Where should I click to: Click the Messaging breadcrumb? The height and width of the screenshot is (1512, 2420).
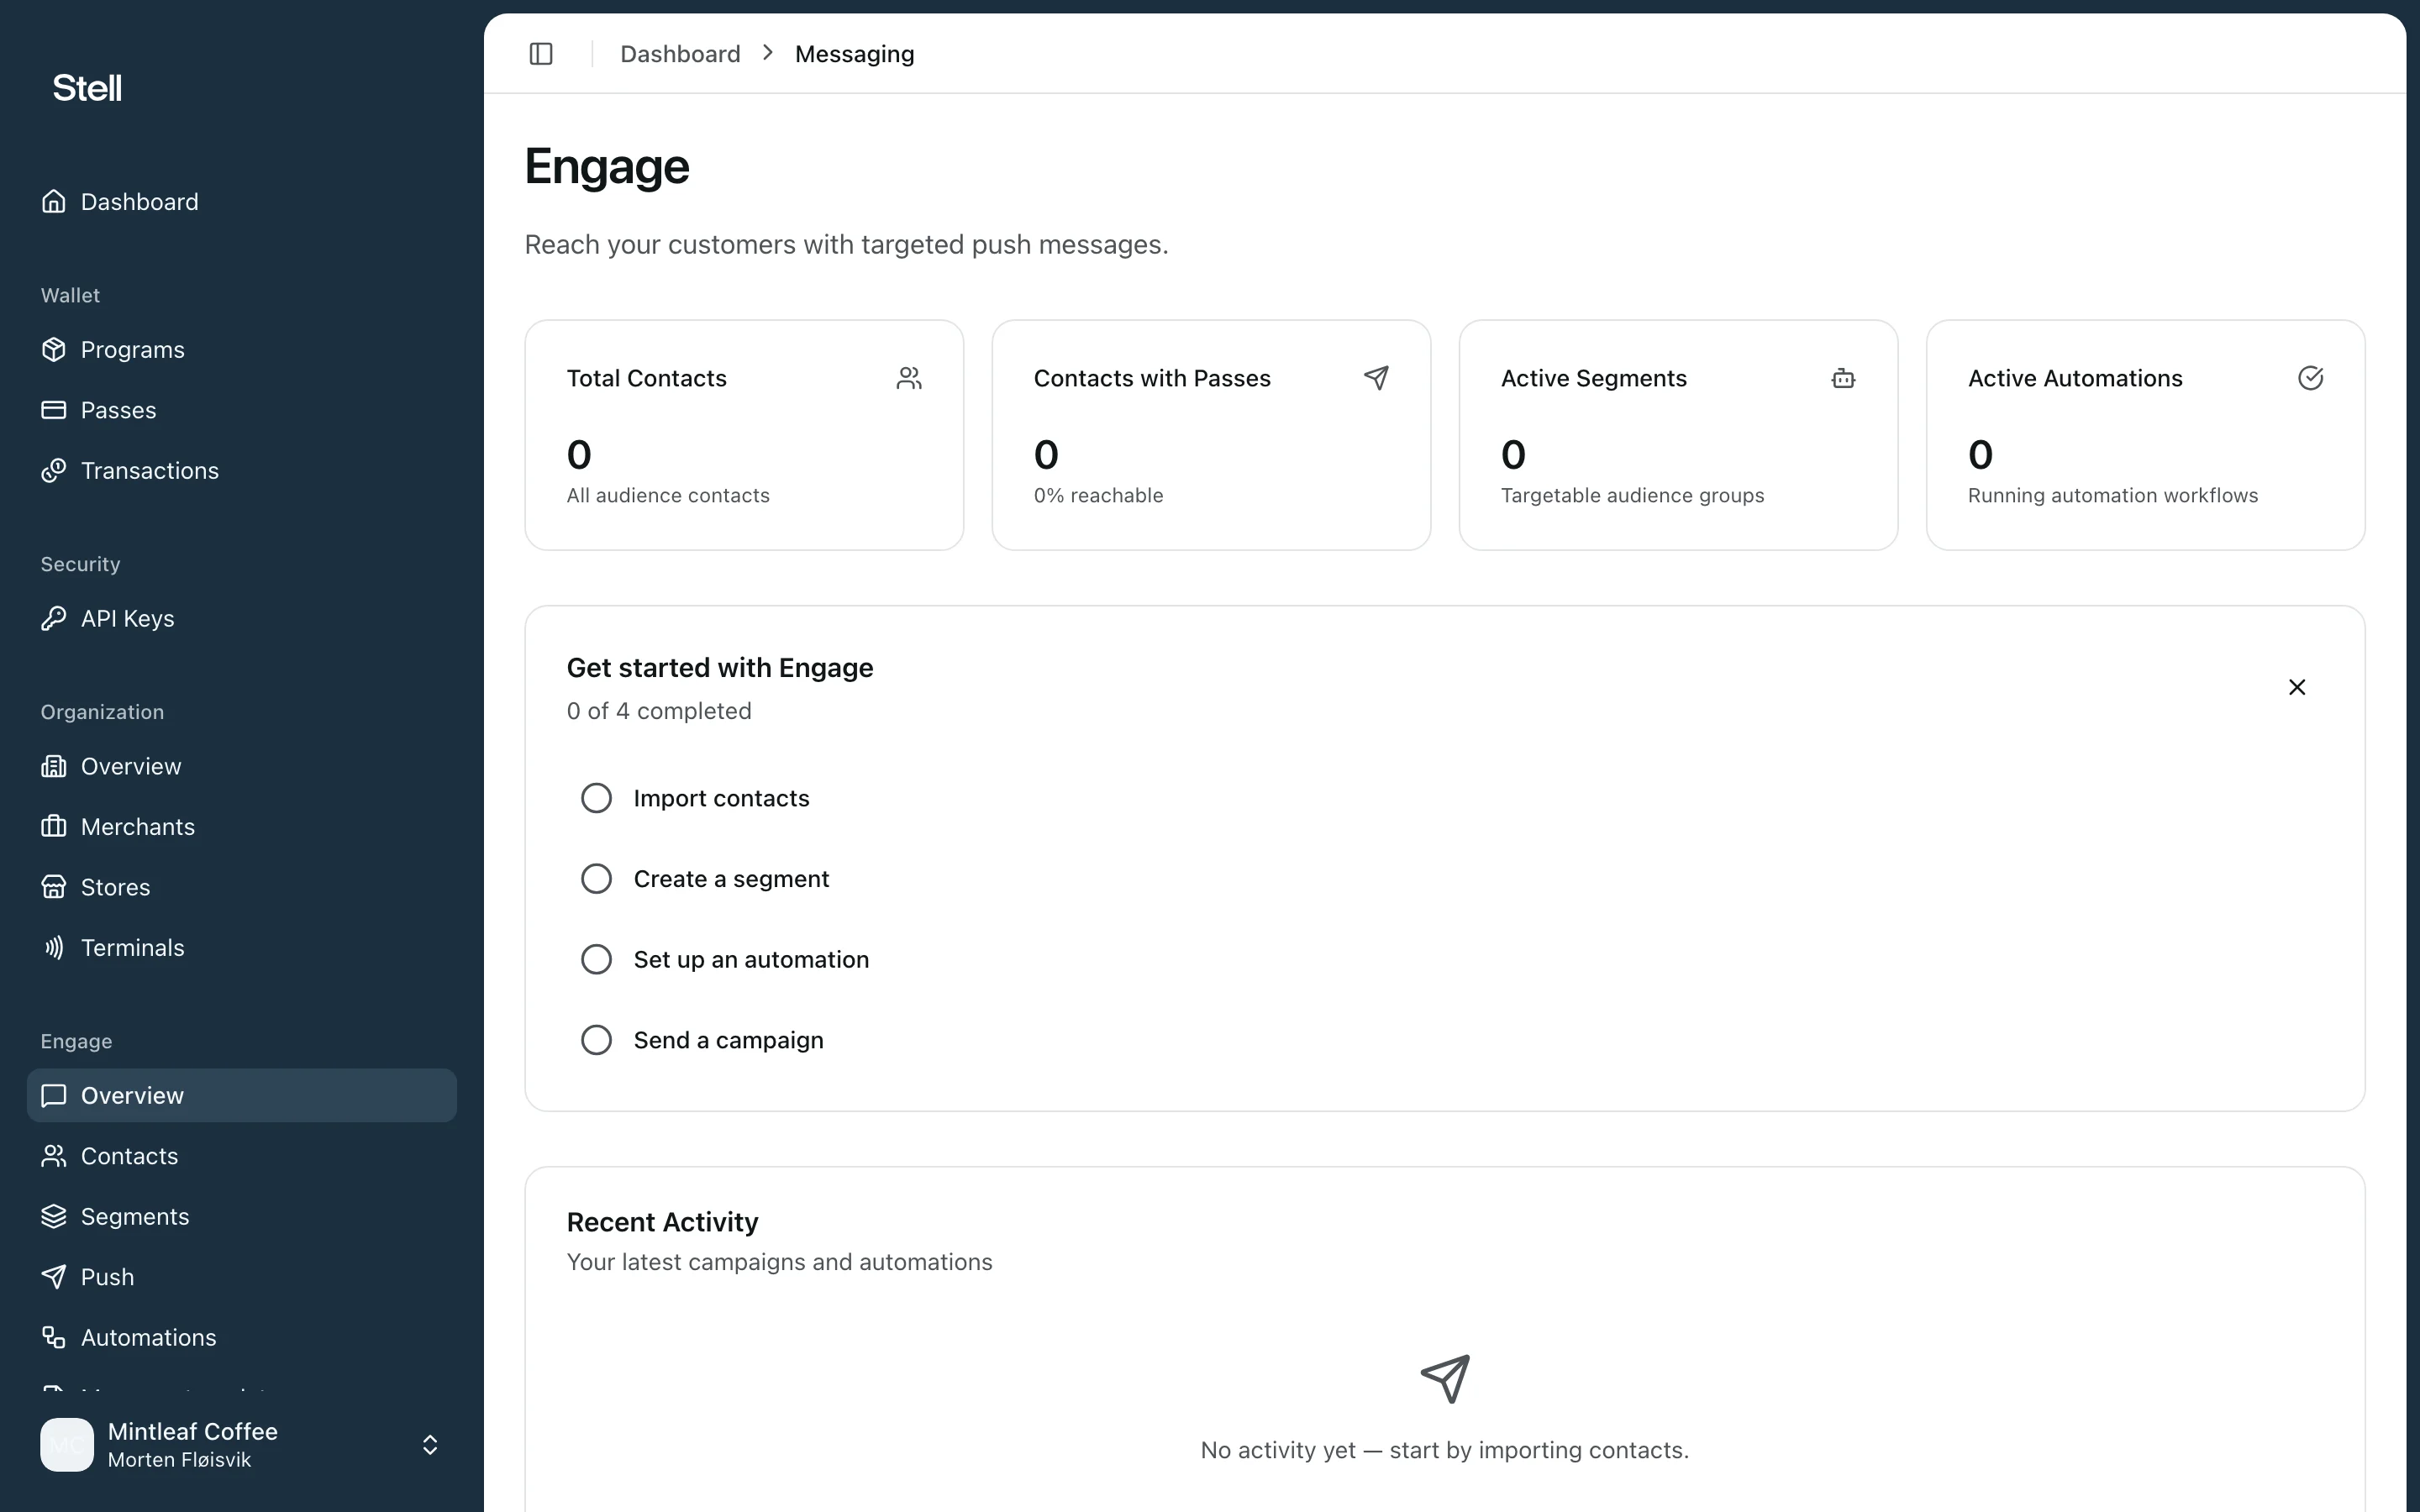coord(854,54)
